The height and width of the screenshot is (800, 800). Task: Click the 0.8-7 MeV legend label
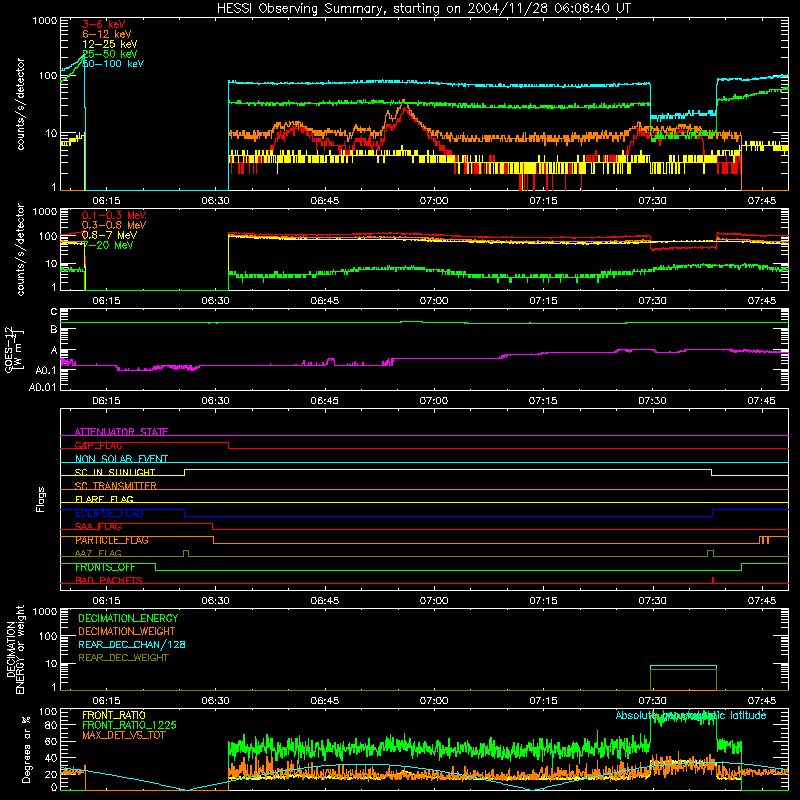pos(109,235)
